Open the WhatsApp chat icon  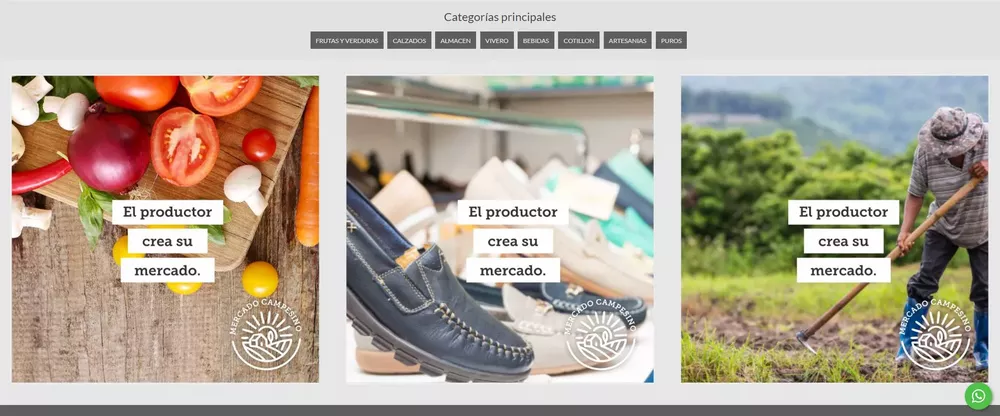pyautogui.click(x=978, y=396)
